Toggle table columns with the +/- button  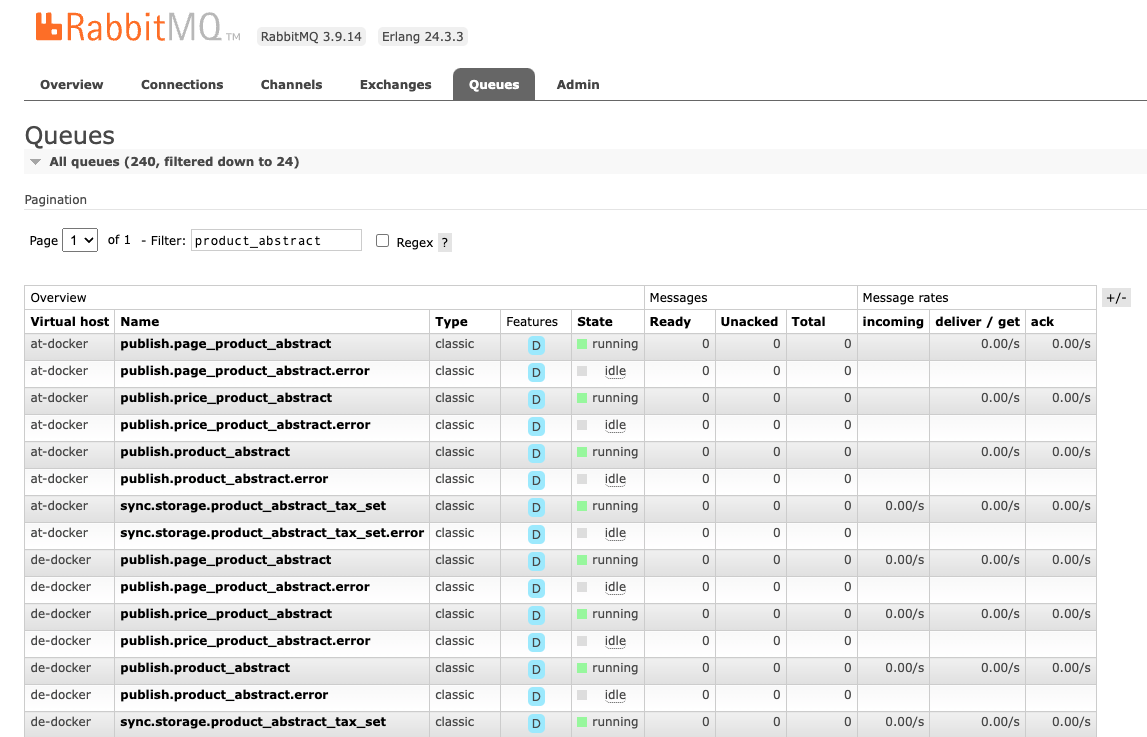pyautogui.click(x=1116, y=298)
